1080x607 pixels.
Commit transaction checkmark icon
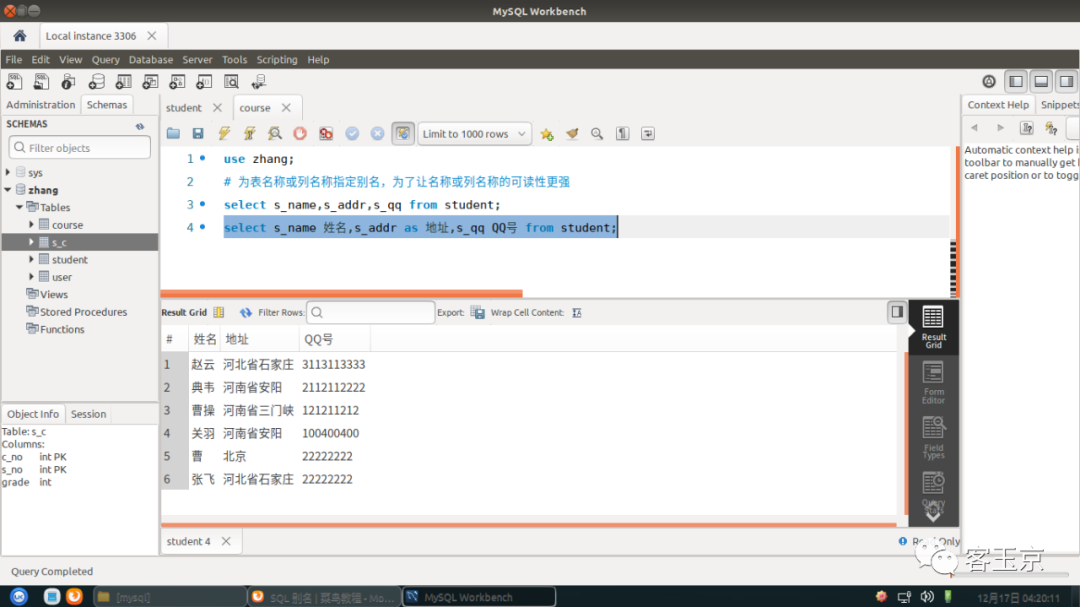[x=352, y=134]
